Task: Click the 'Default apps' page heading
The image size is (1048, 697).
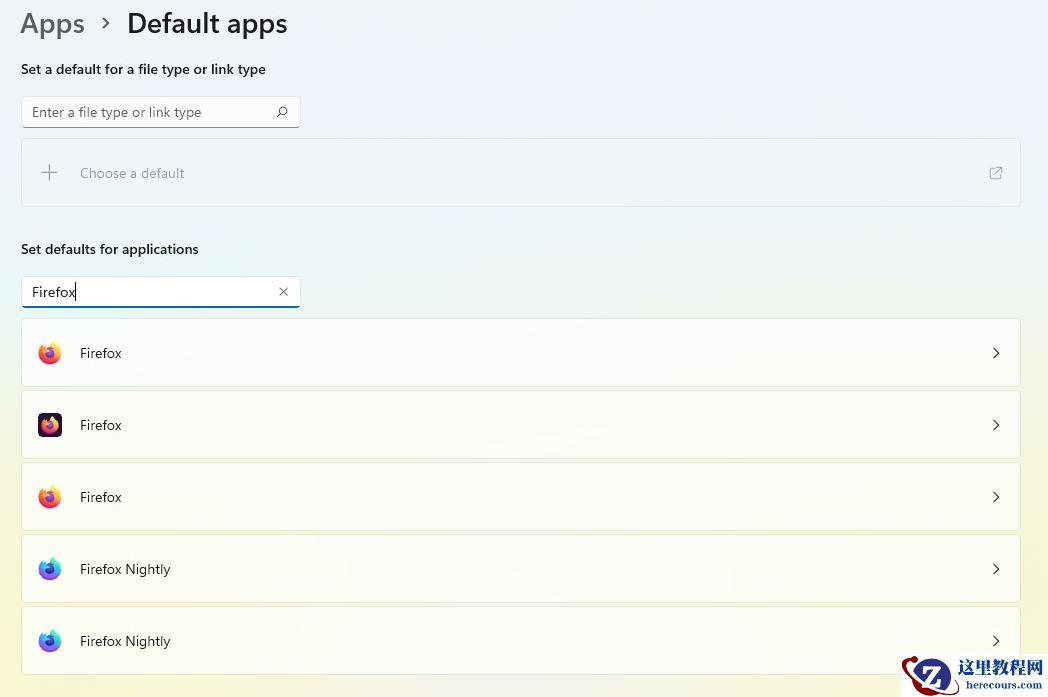Action: point(207,24)
